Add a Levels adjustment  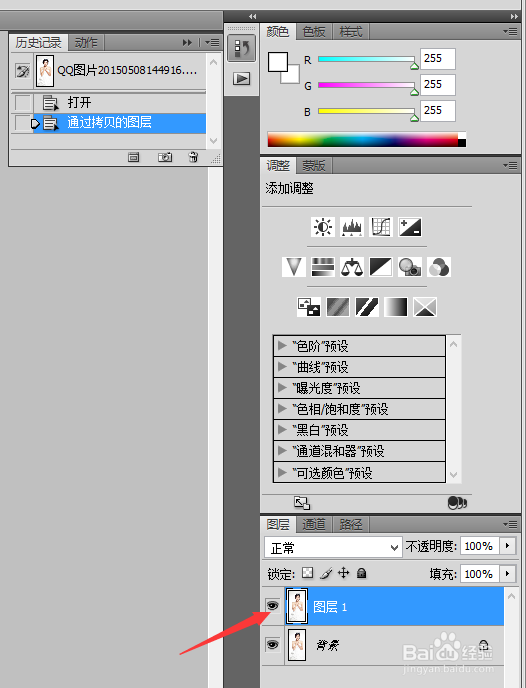coord(352,227)
